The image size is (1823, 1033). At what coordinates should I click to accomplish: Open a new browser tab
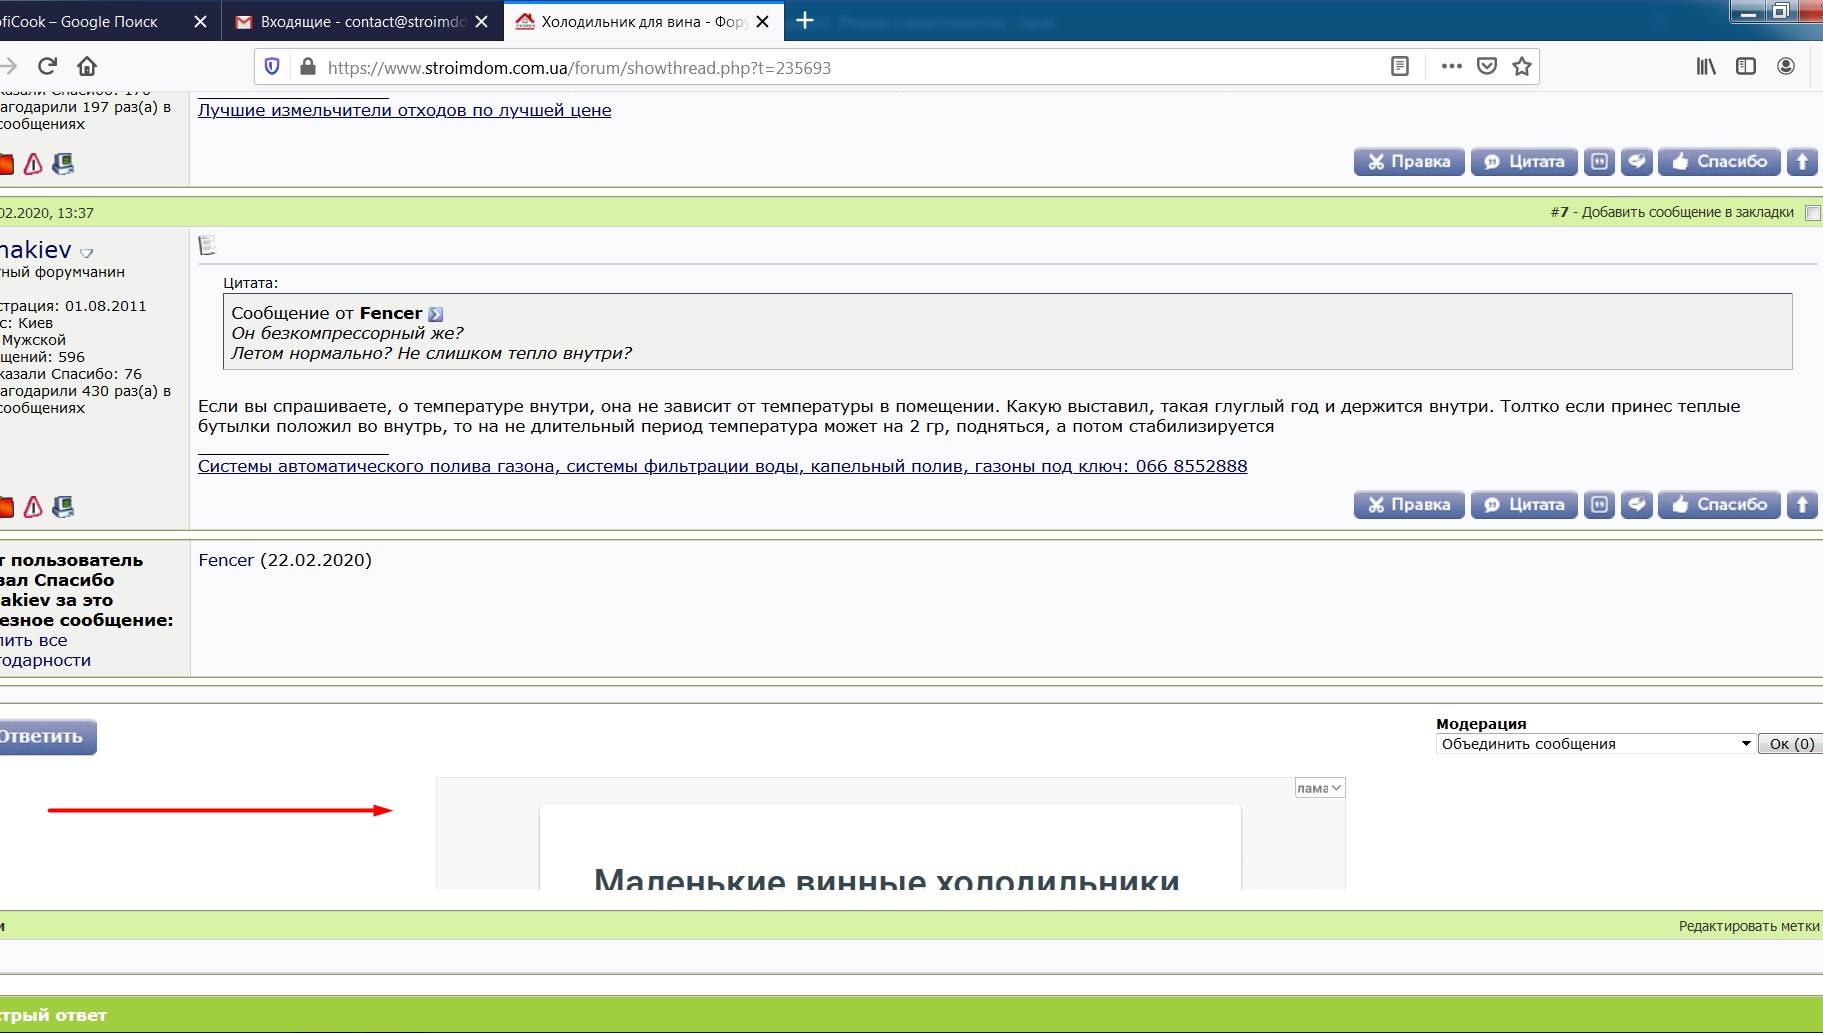(805, 20)
